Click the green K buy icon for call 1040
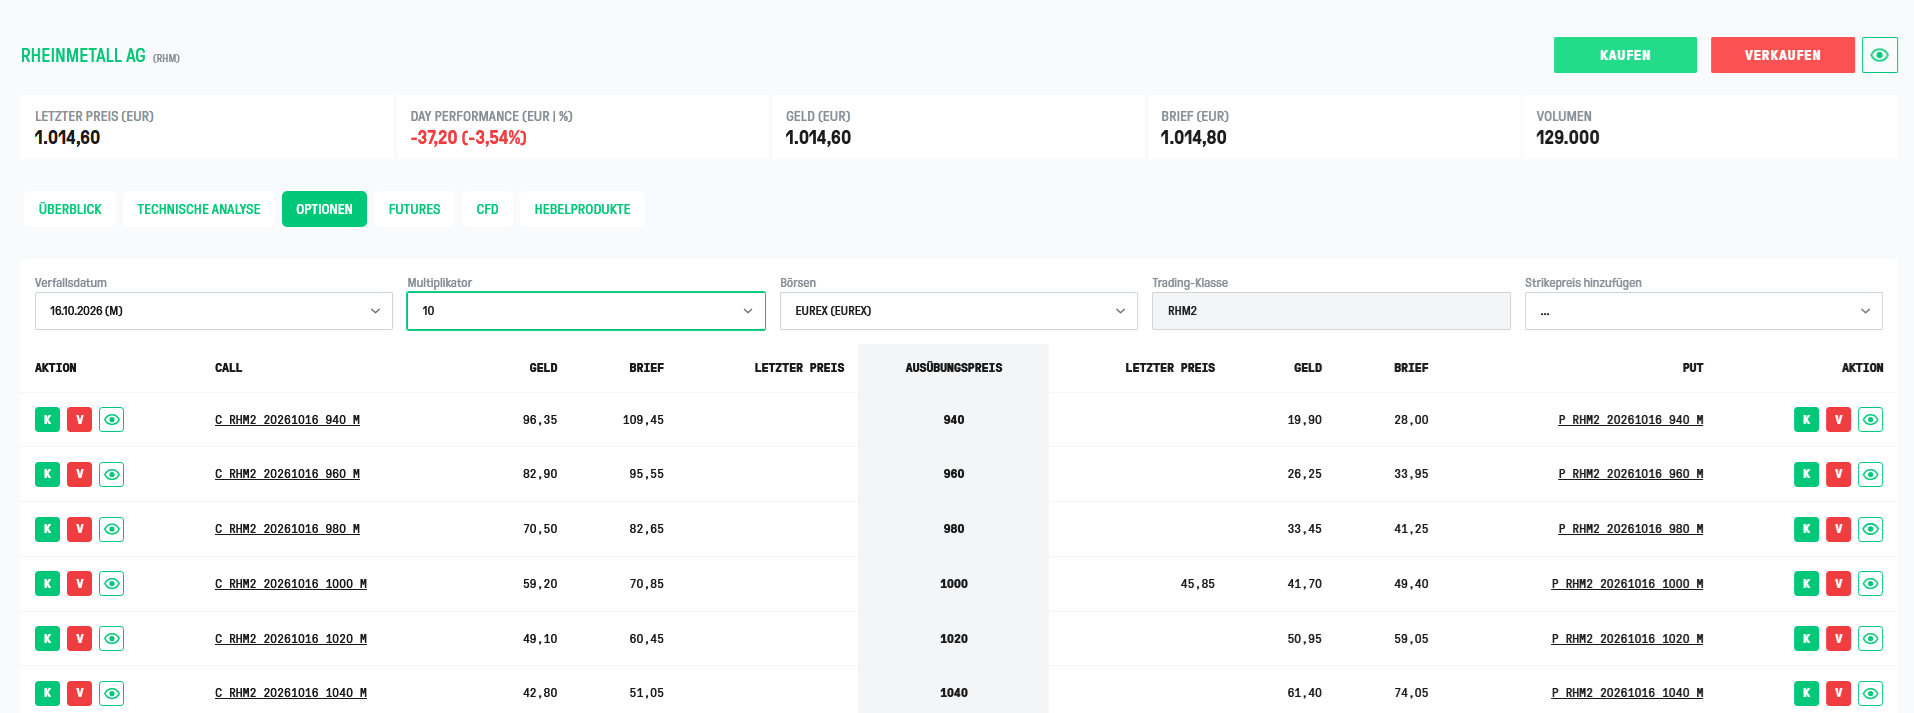The image size is (1914, 713). point(47,693)
